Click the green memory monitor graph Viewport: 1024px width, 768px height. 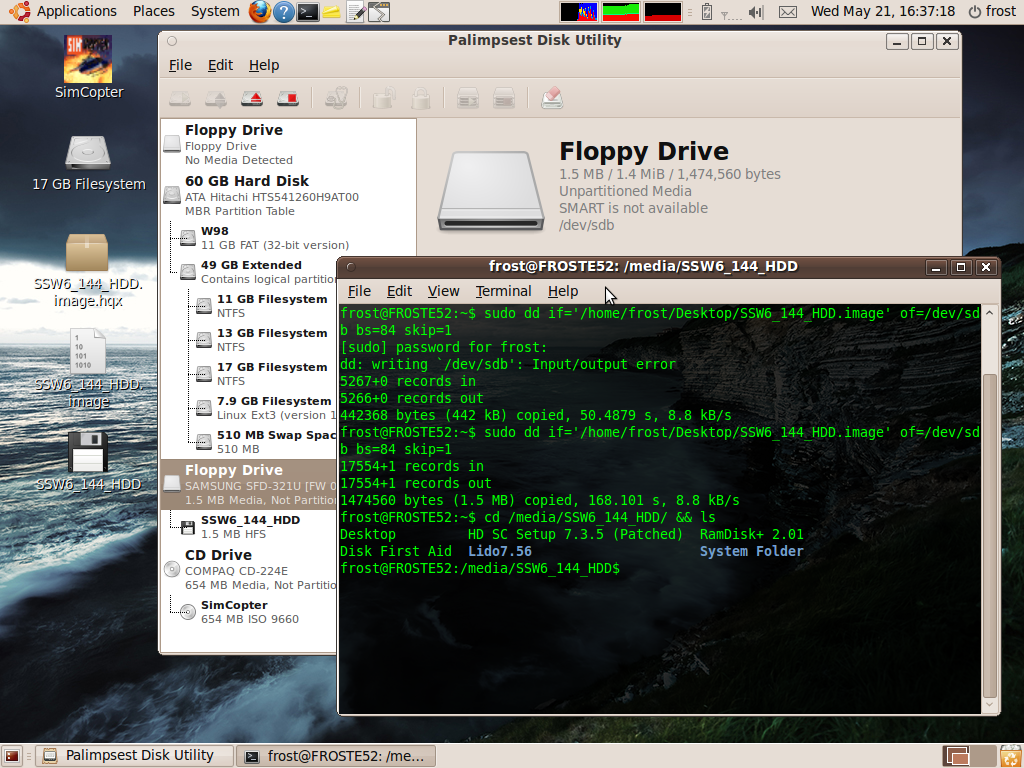(620, 12)
